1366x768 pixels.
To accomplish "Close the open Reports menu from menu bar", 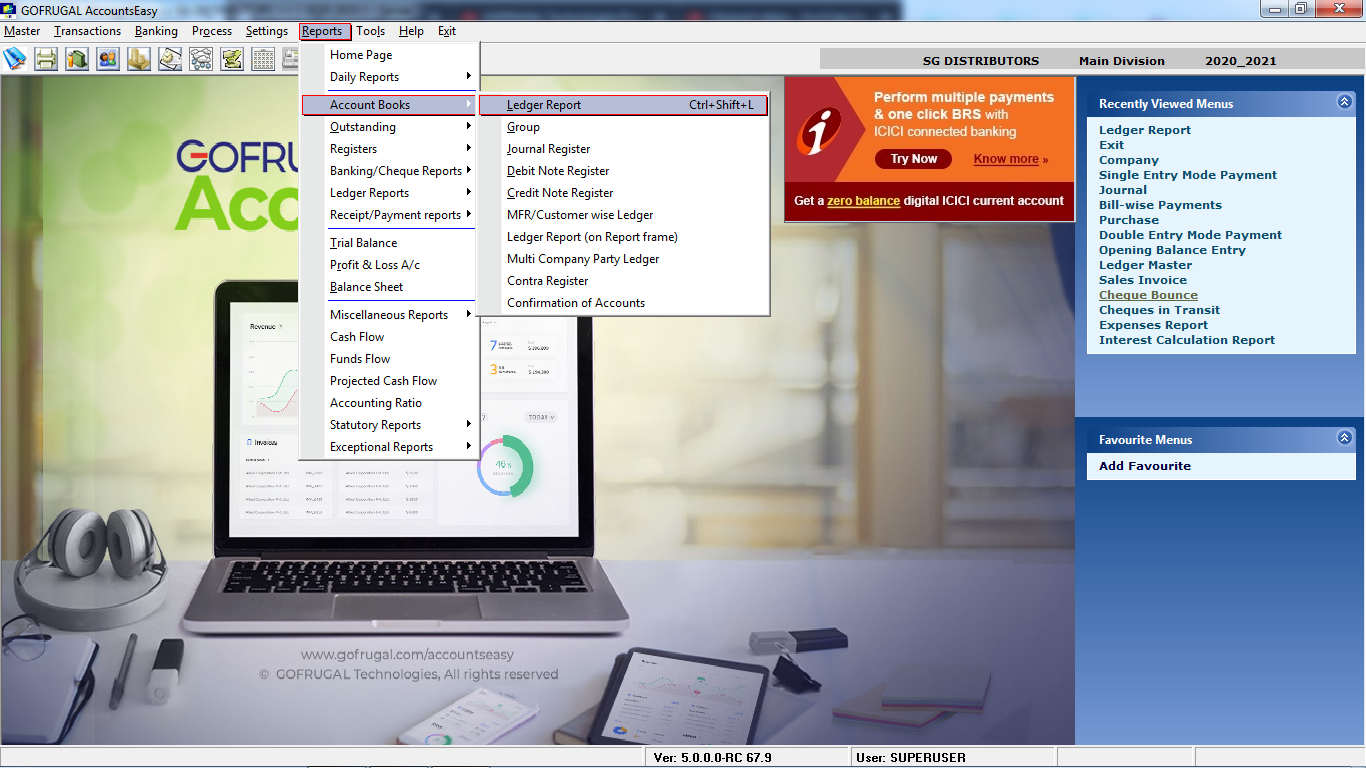I will click(323, 31).
